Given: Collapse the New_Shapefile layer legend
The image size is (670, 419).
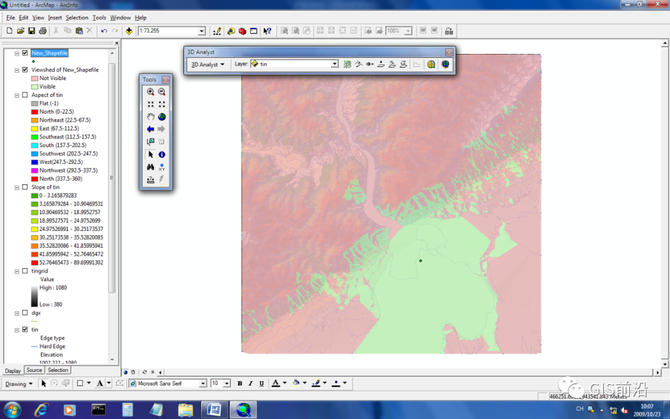Looking at the screenshot, I should coord(17,53).
